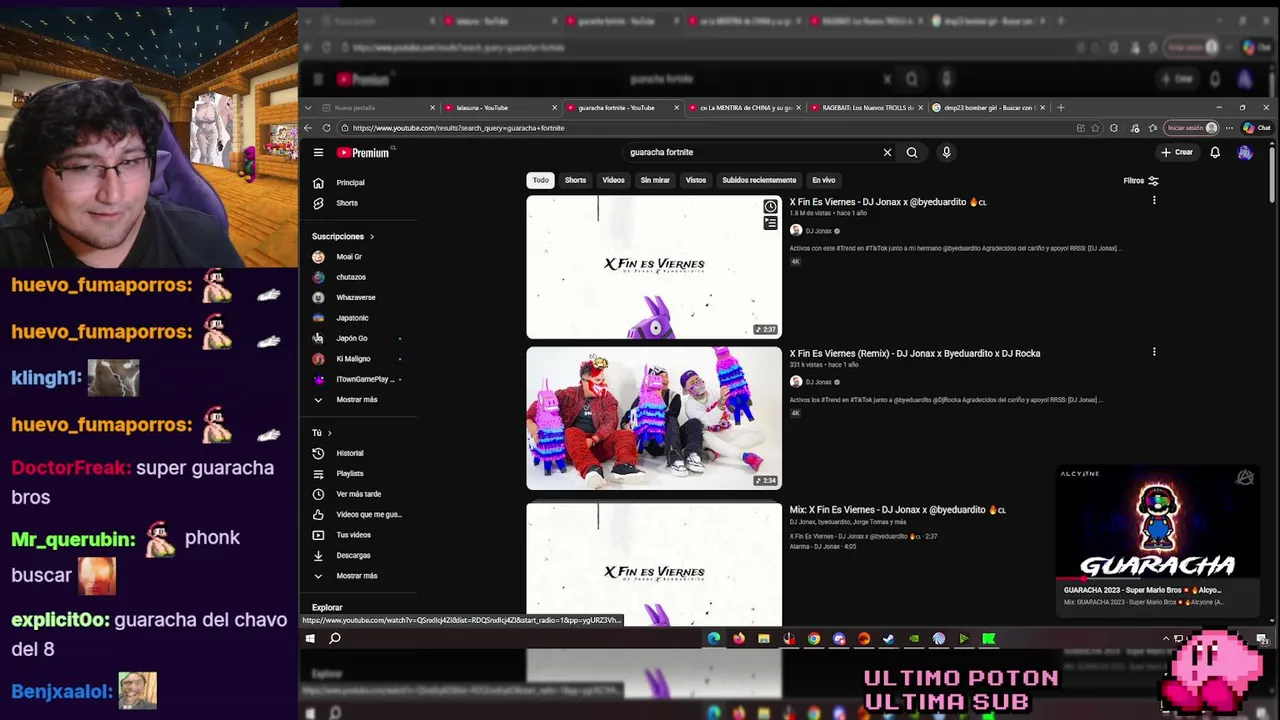
Task: Open X Fin Es Viernes (Remix) title
Action: (915, 353)
